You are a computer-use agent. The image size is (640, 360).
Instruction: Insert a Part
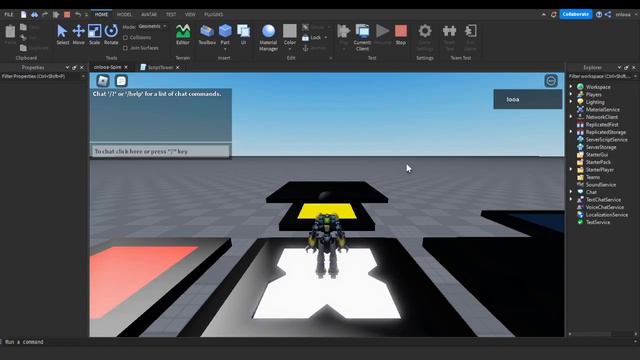point(225,34)
